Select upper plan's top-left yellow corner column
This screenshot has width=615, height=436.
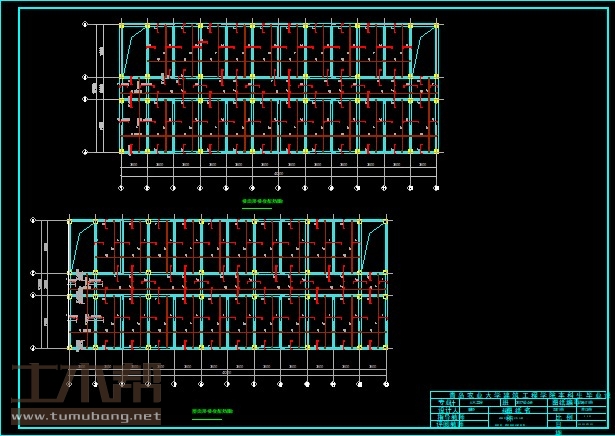[x=121, y=23]
